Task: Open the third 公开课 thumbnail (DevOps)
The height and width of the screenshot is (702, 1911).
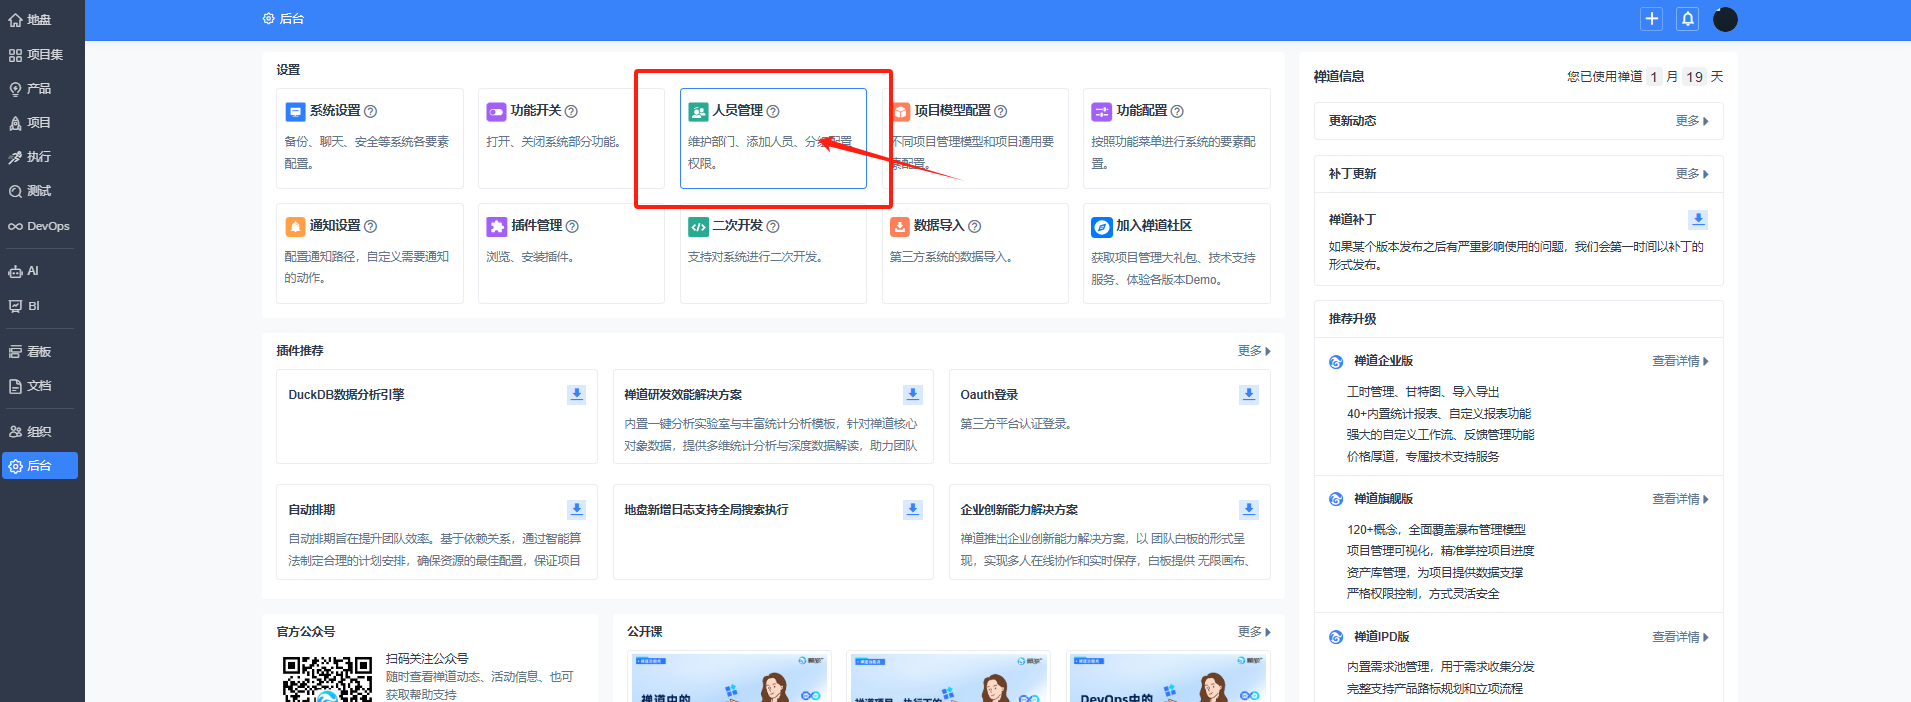Action: (1167, 677)
